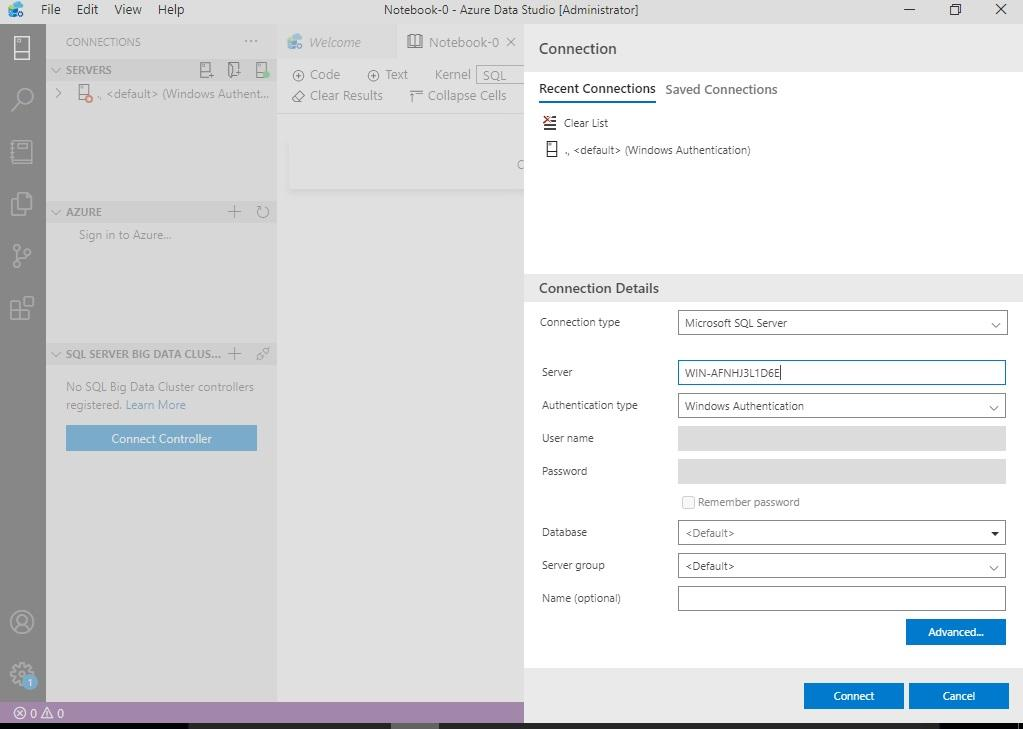Open the Accounts icon in activity bar

[x=22, y=622]
